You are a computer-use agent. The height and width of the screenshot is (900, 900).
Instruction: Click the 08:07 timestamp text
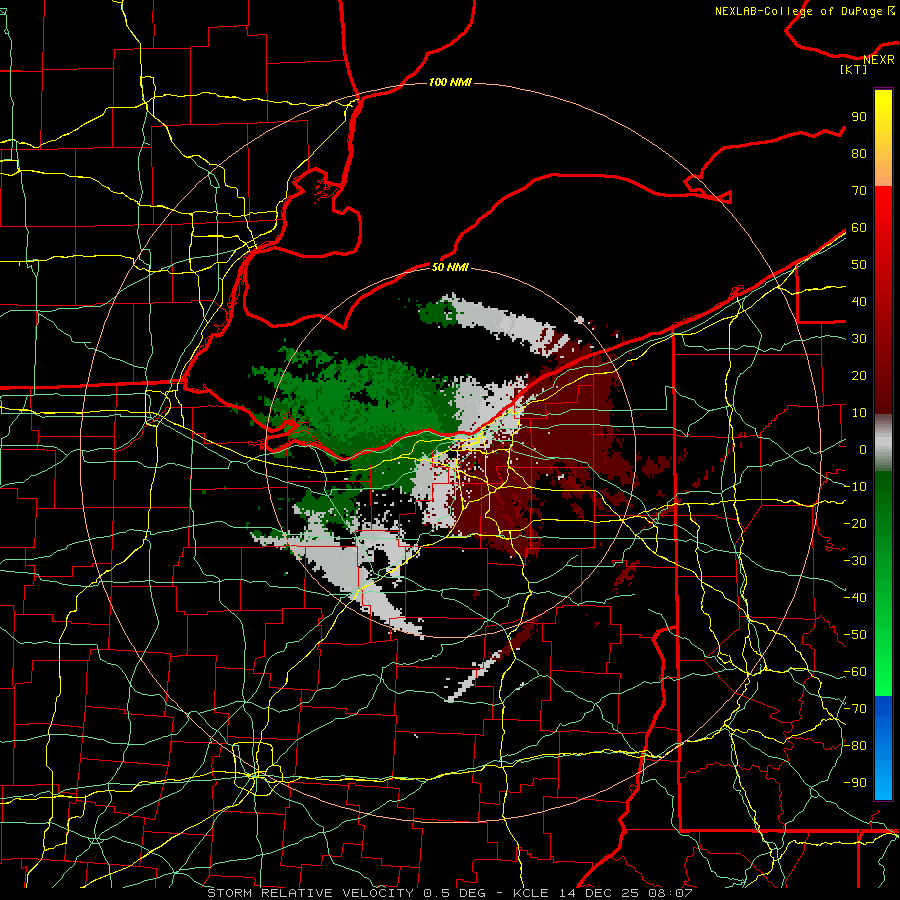[670, 893]
